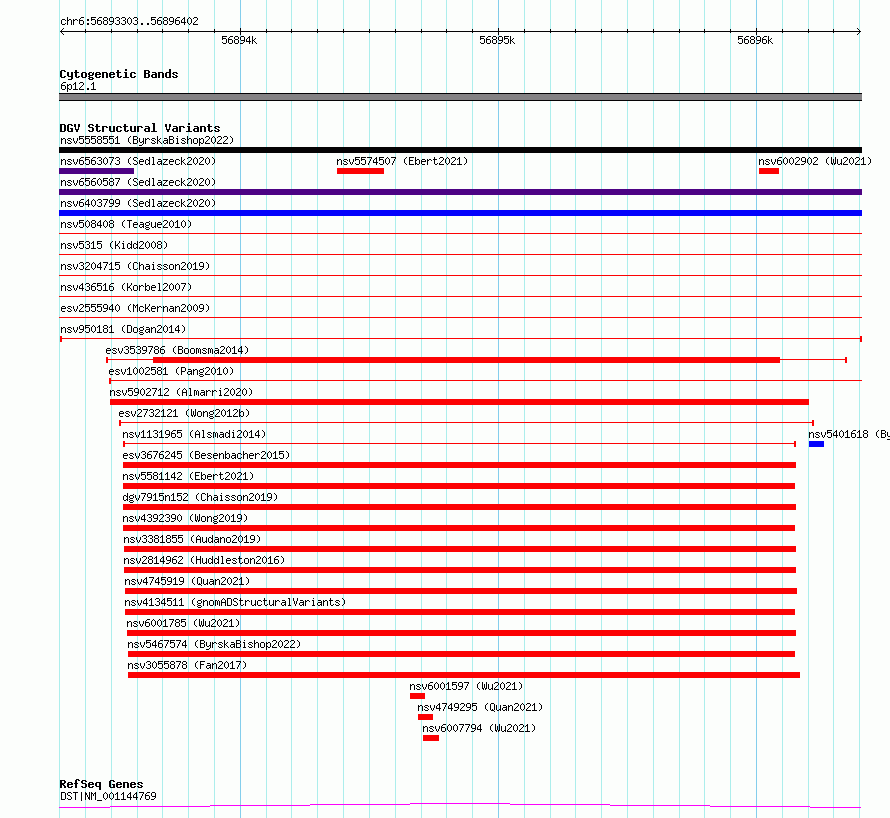Click the DST|NM_001144769 gene label
This screenshot has height=818, width=890.
[108, 796]
